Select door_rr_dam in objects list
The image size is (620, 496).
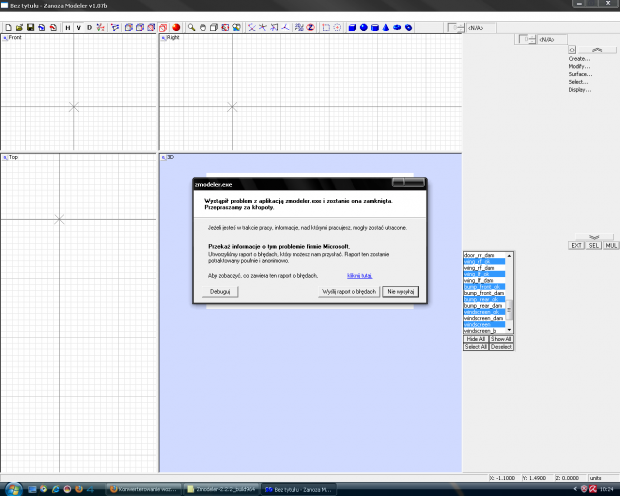click(x=484, y=255)
